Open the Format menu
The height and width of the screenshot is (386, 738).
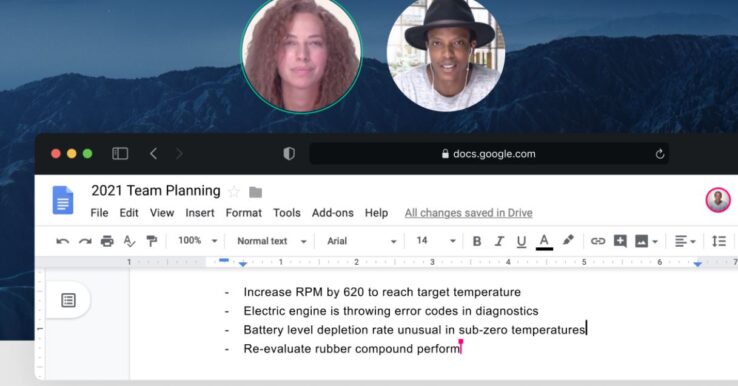244,213
